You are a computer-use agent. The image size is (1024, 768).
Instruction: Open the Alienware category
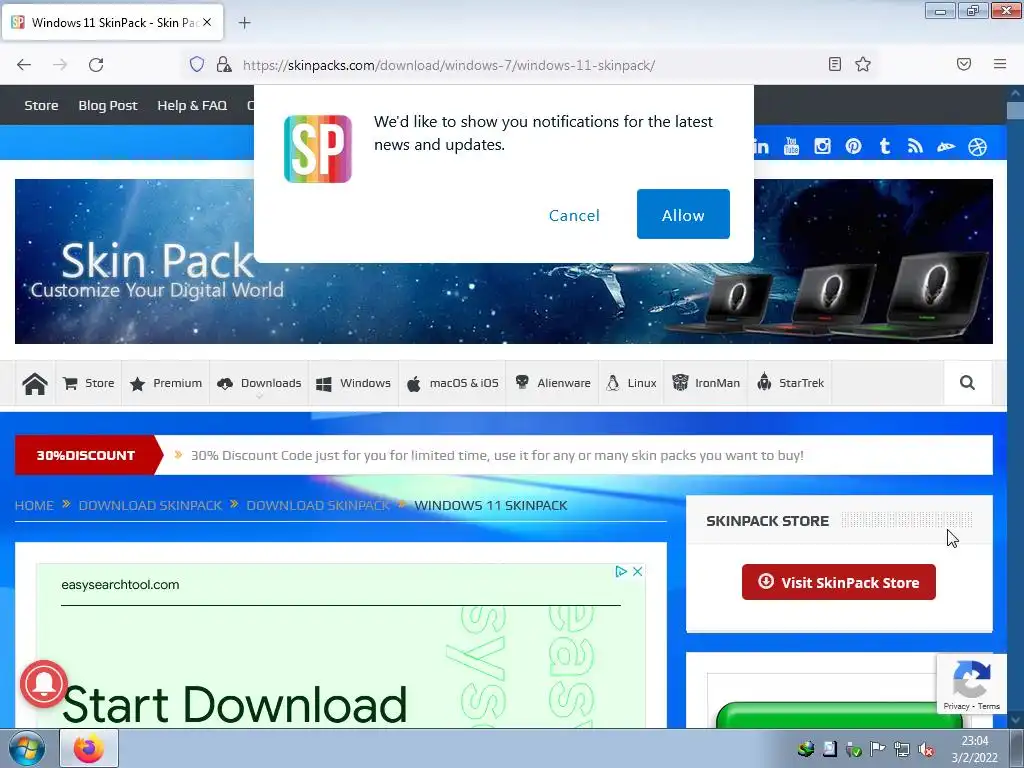552,383
